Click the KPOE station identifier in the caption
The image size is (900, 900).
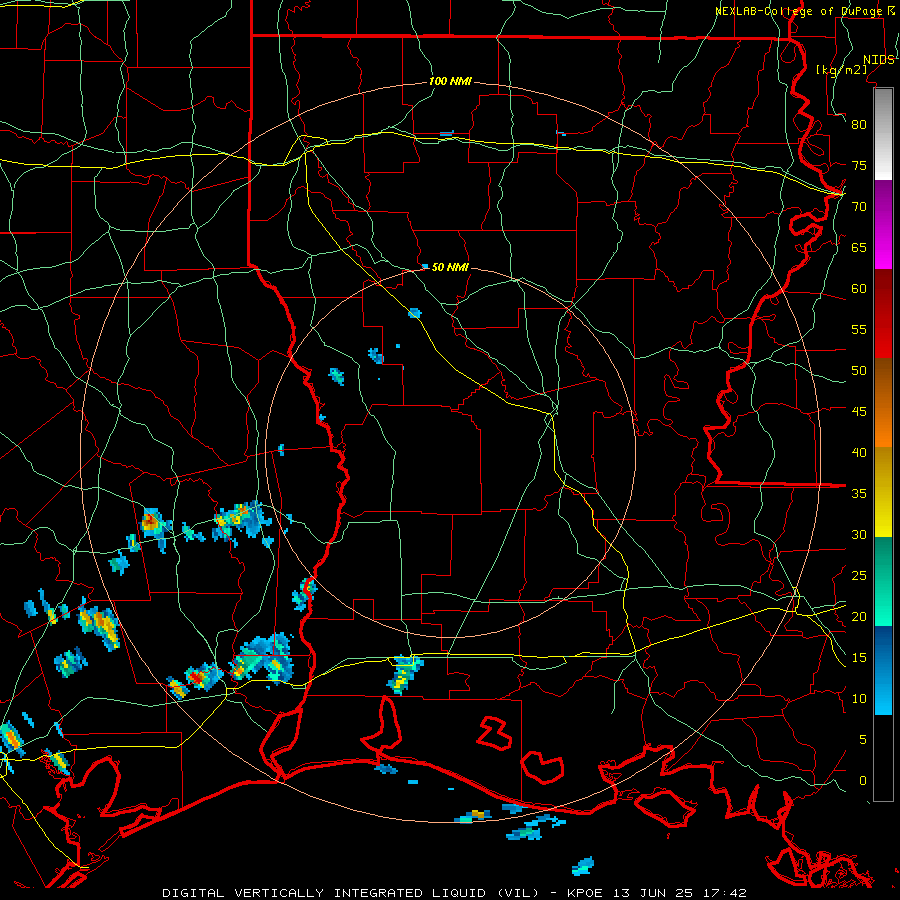click(587, 893)
